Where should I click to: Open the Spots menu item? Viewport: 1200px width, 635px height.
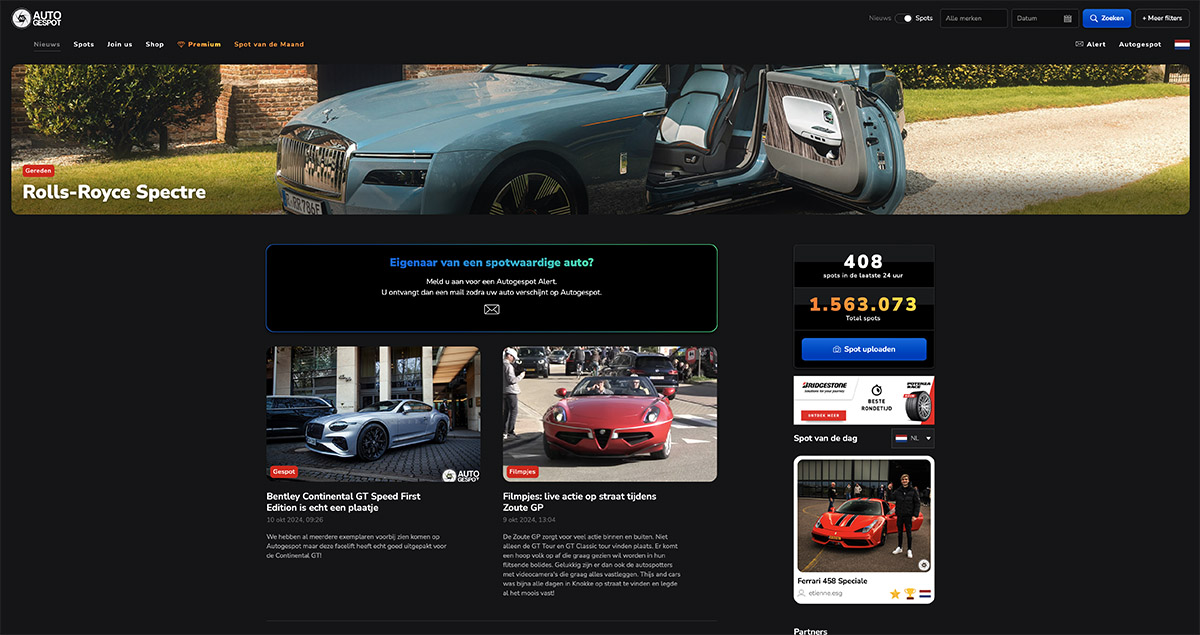coord(84,44)
